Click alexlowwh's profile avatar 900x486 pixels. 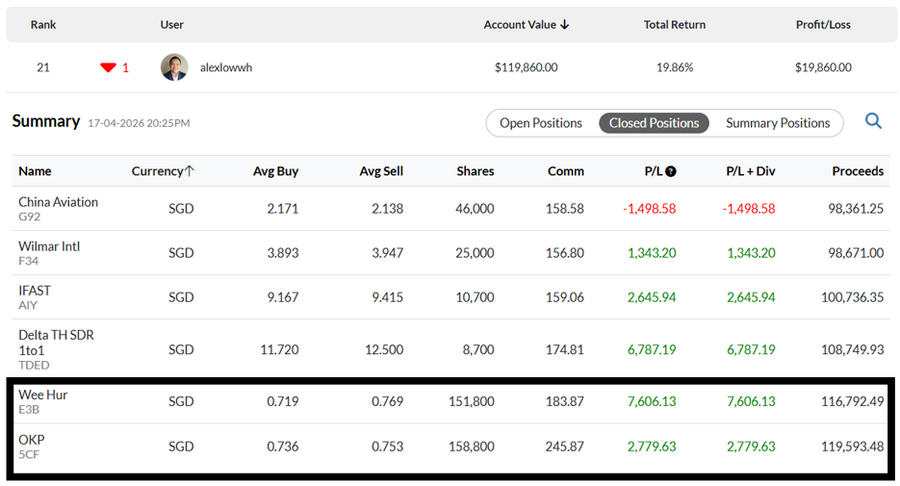[x=174, y=67]
